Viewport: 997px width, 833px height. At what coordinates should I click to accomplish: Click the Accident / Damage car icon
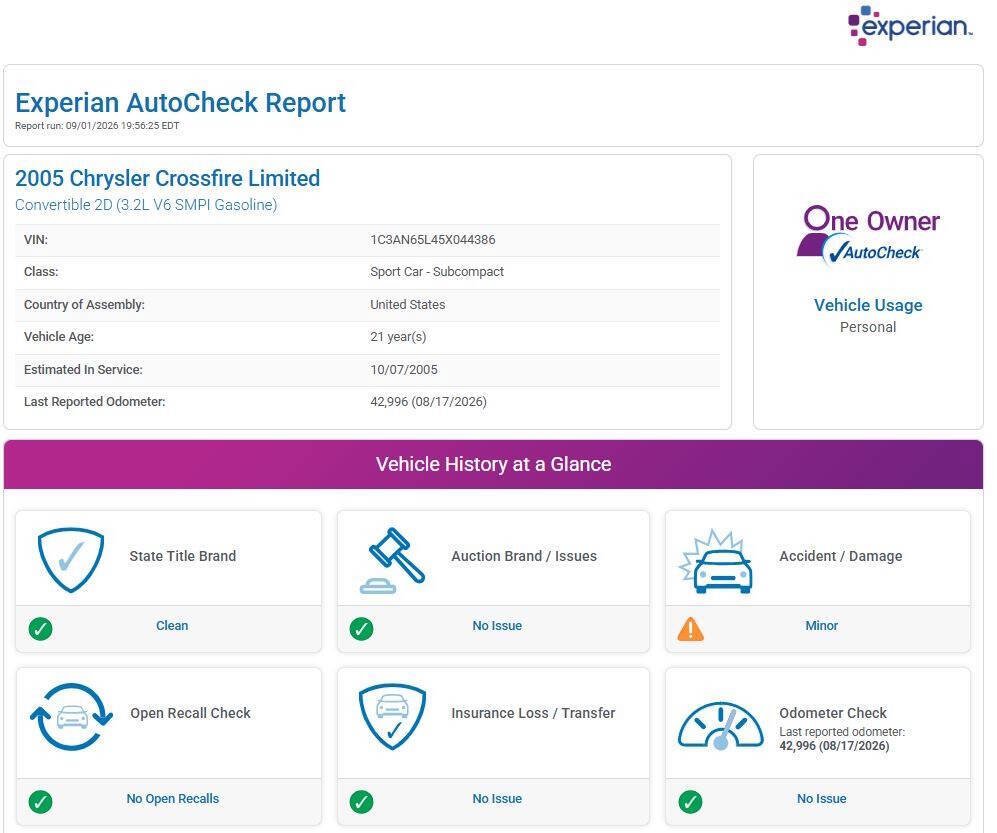(x=716, y=561)
